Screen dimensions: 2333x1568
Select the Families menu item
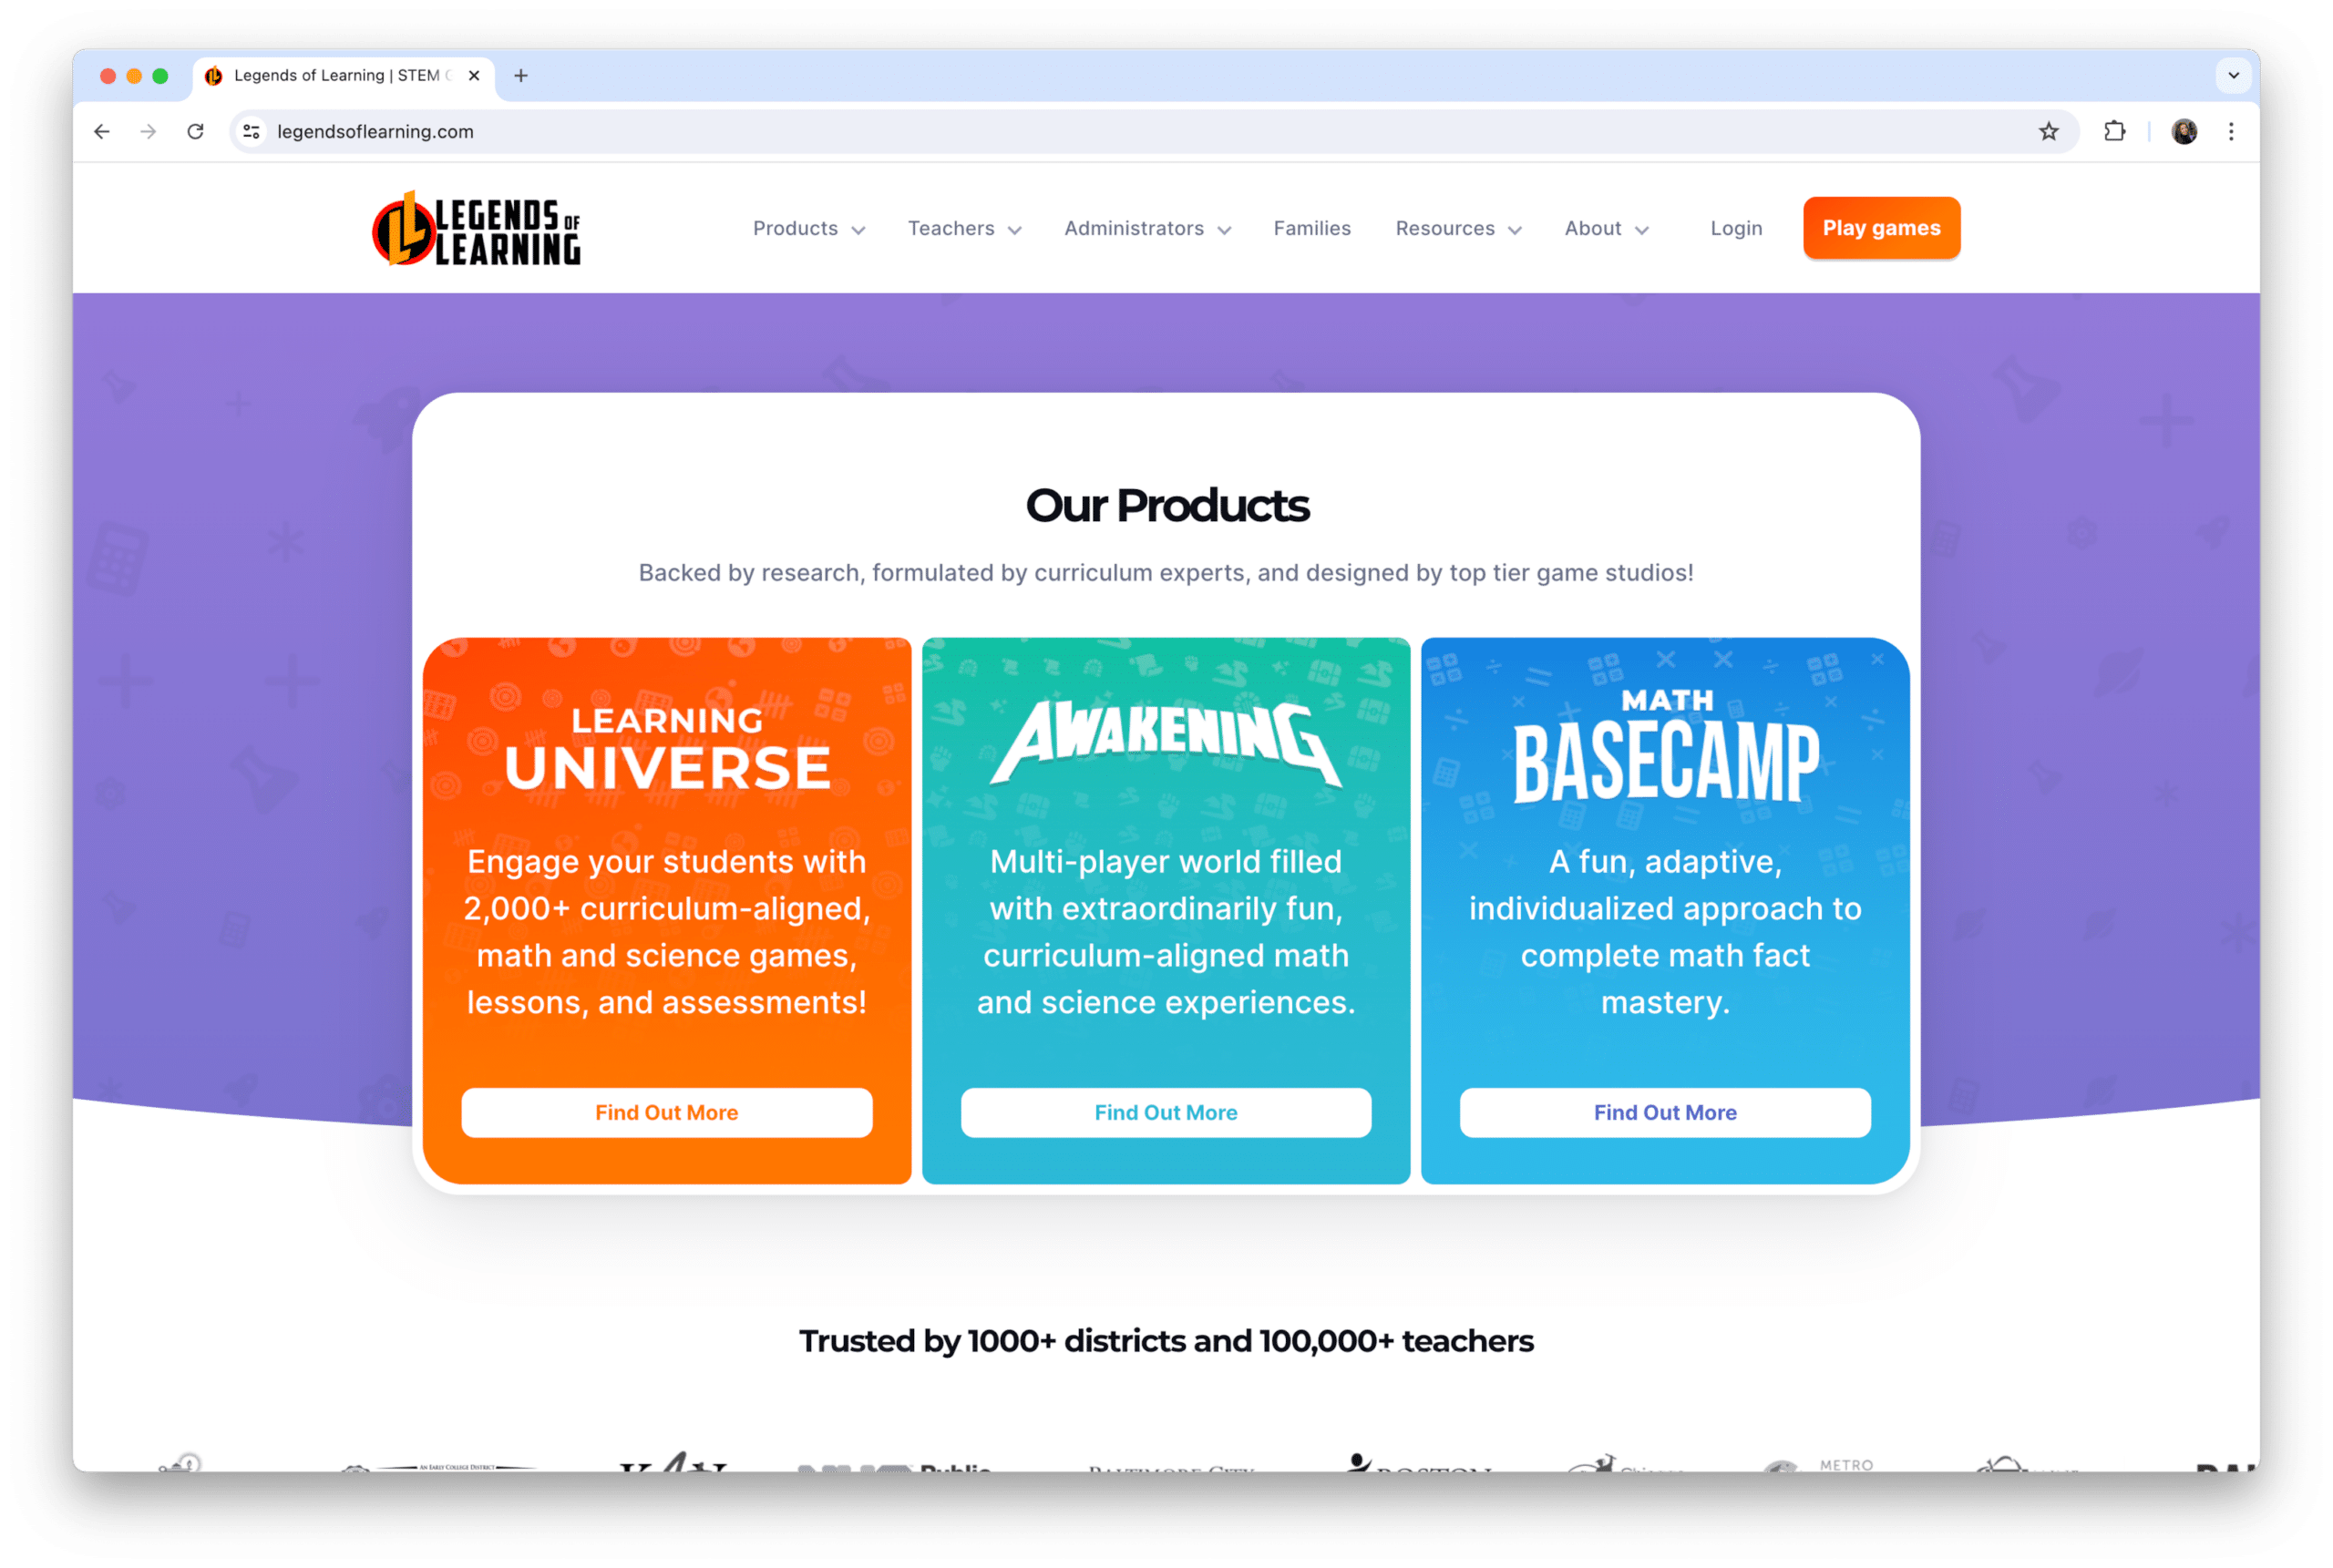pyautogui.click(x=1310, y=228)
